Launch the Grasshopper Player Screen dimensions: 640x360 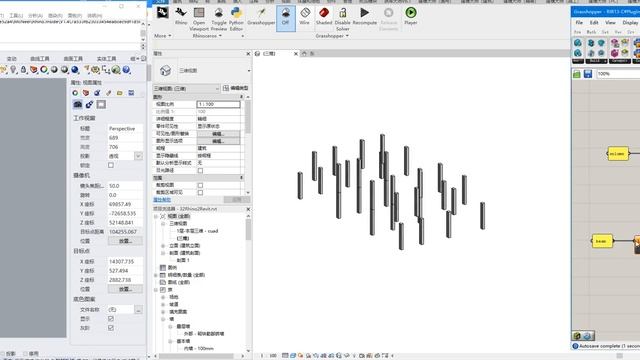click(411, 16)
